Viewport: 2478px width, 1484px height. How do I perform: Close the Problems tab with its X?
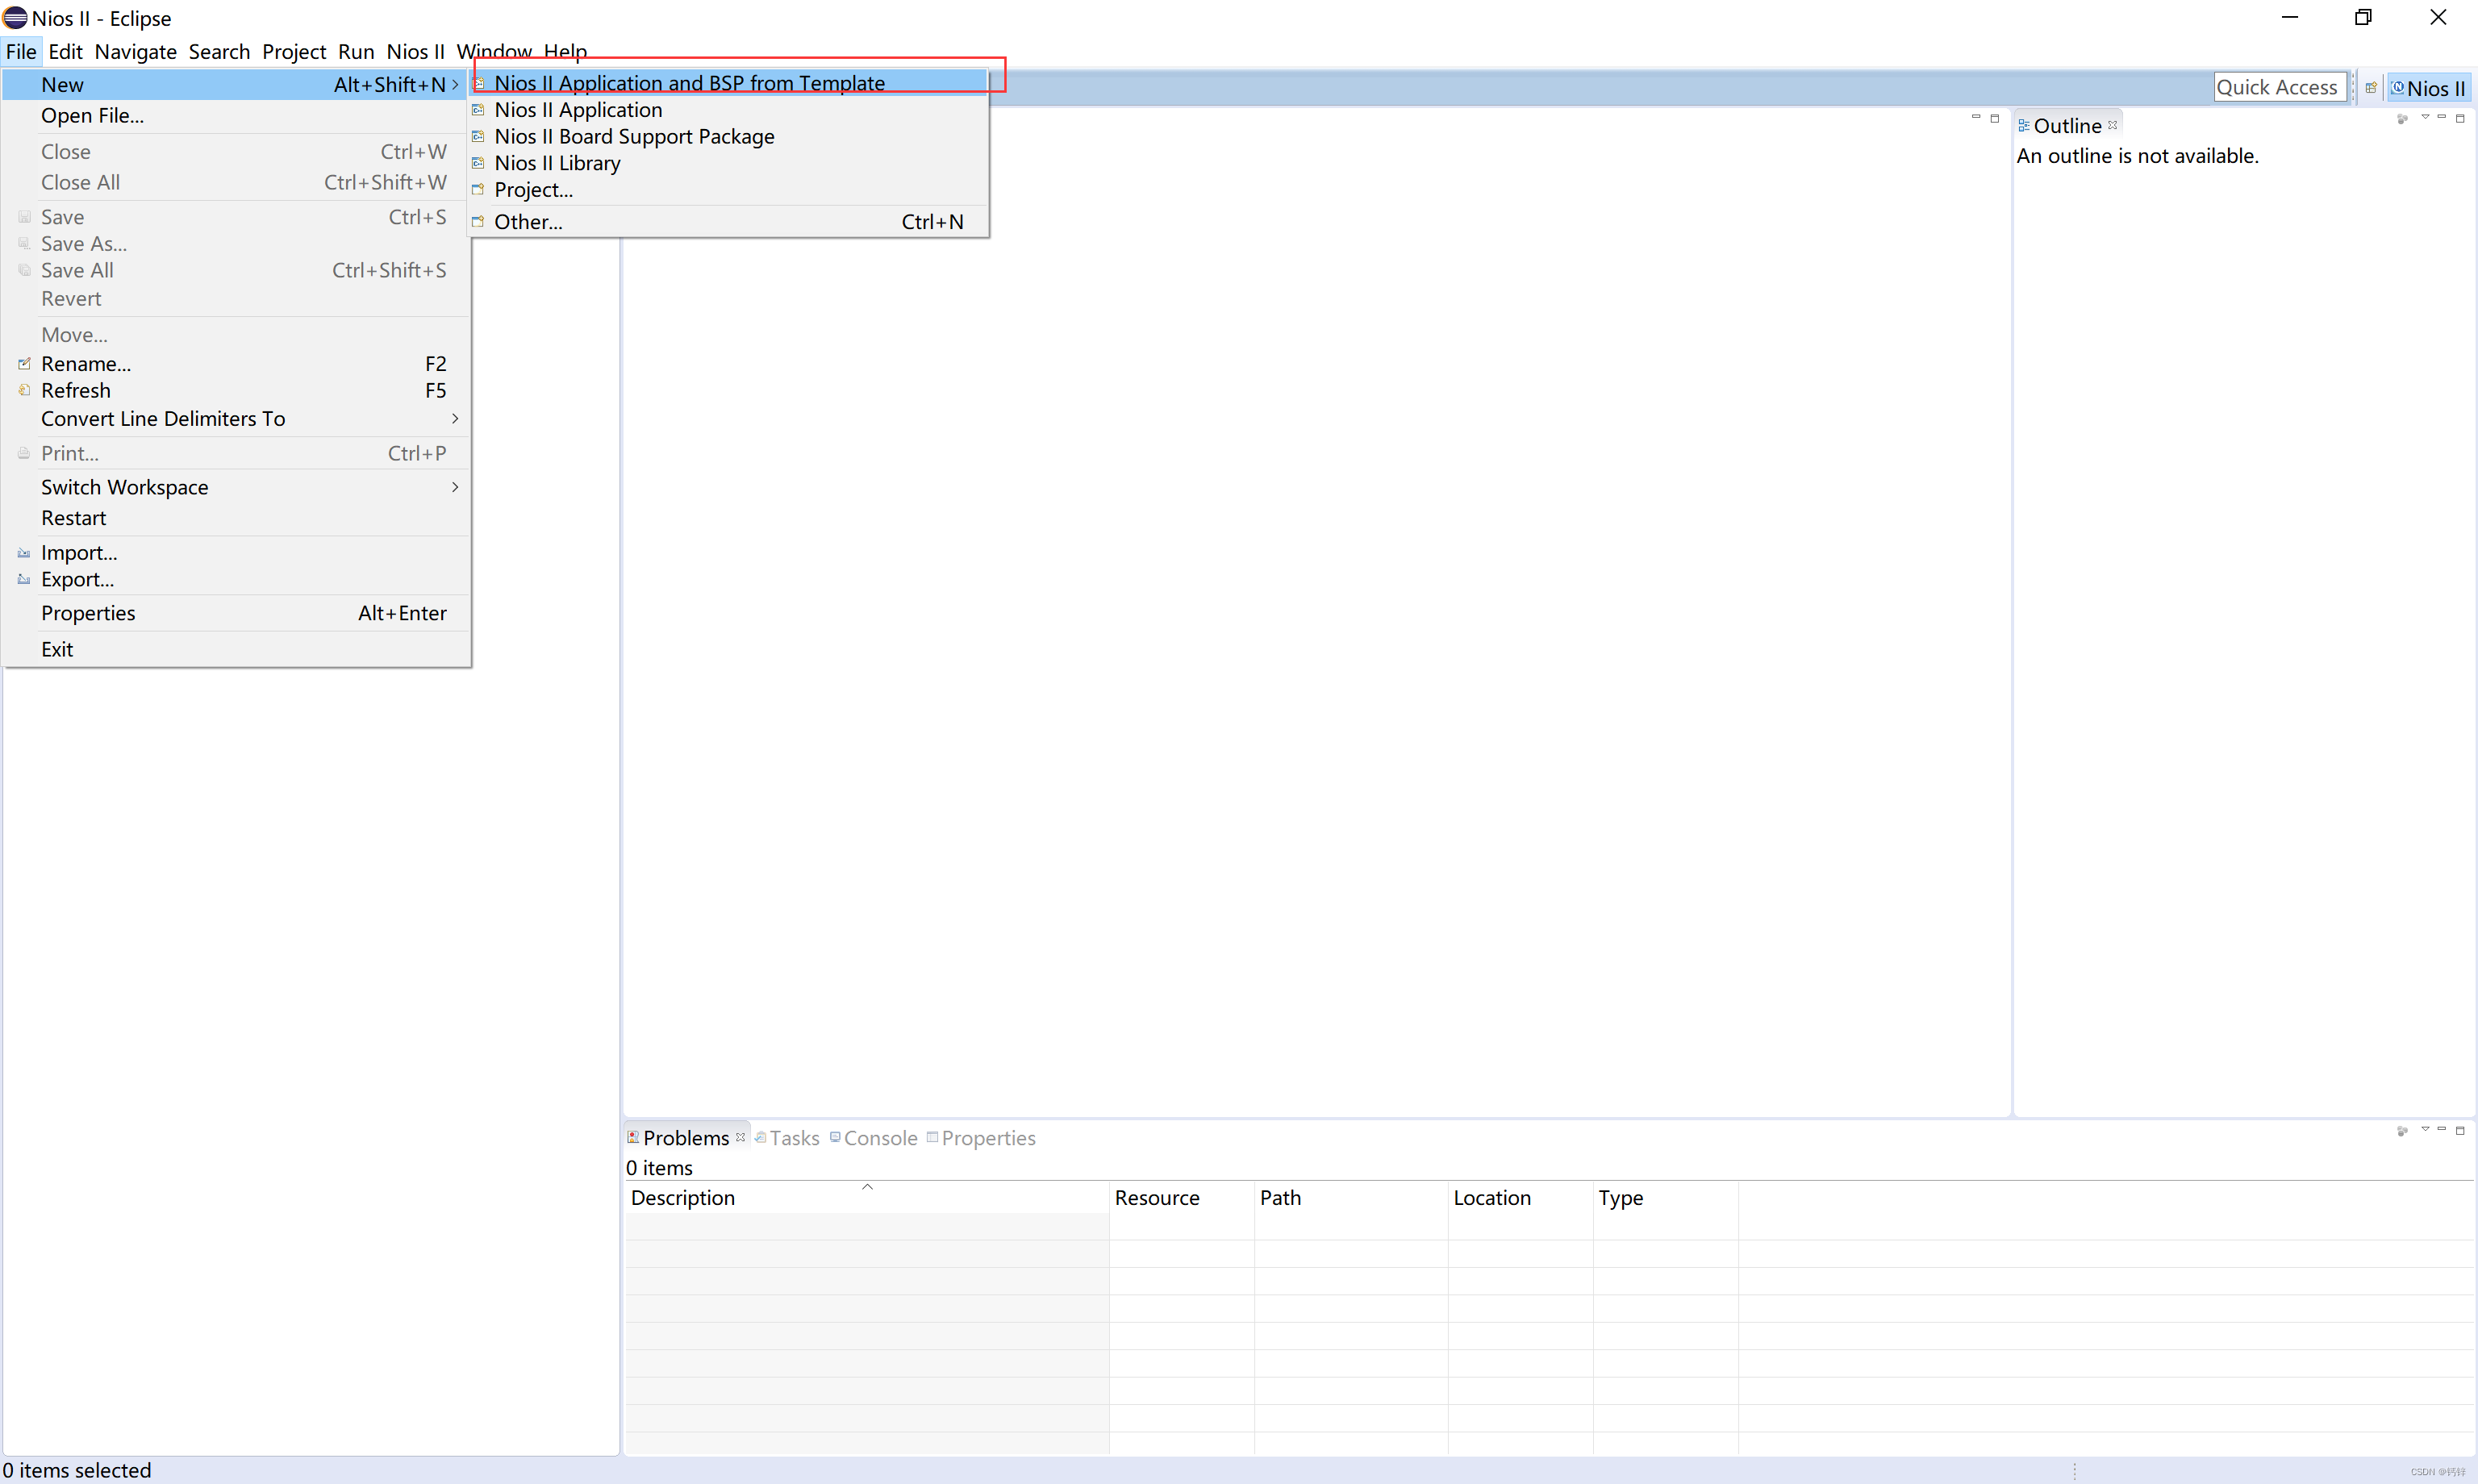click(740, 1137)
